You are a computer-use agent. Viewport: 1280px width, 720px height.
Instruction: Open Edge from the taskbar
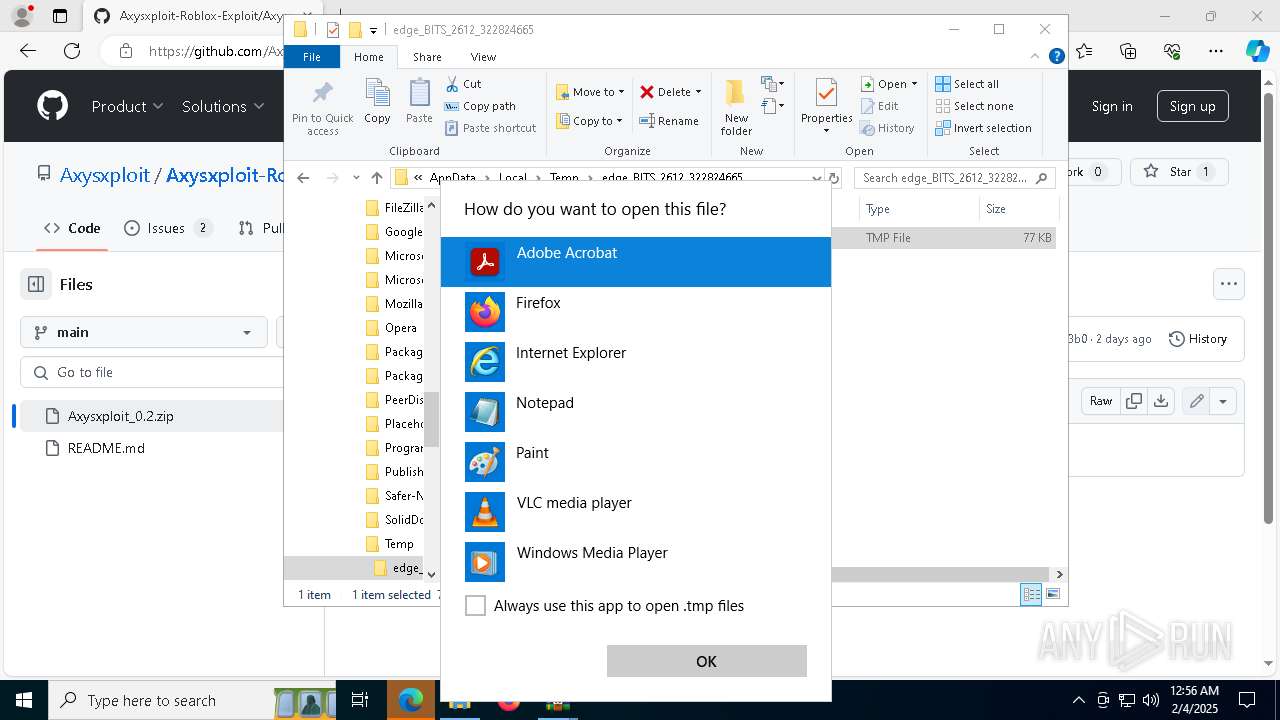pyautogui.click(x=411, y=701)
